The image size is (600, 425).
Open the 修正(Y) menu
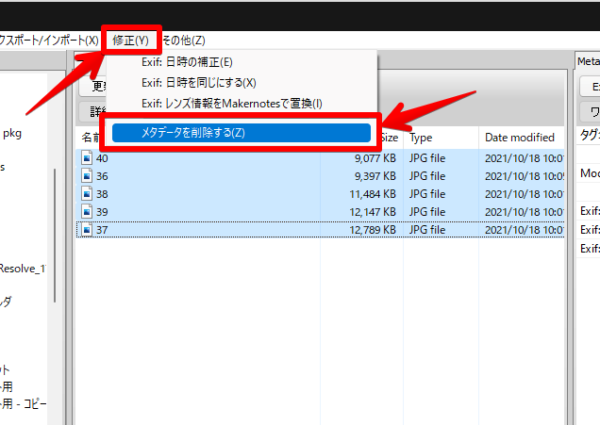pos(130,40)
